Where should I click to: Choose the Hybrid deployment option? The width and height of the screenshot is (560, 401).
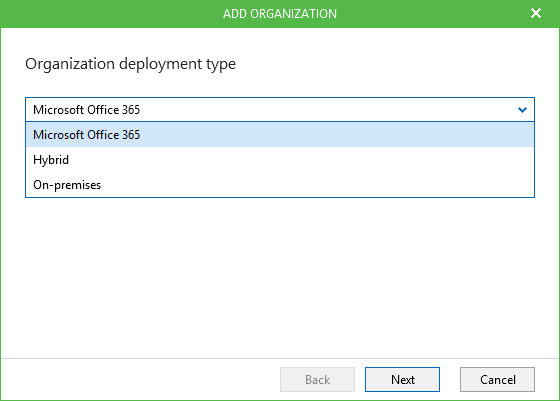280,160
